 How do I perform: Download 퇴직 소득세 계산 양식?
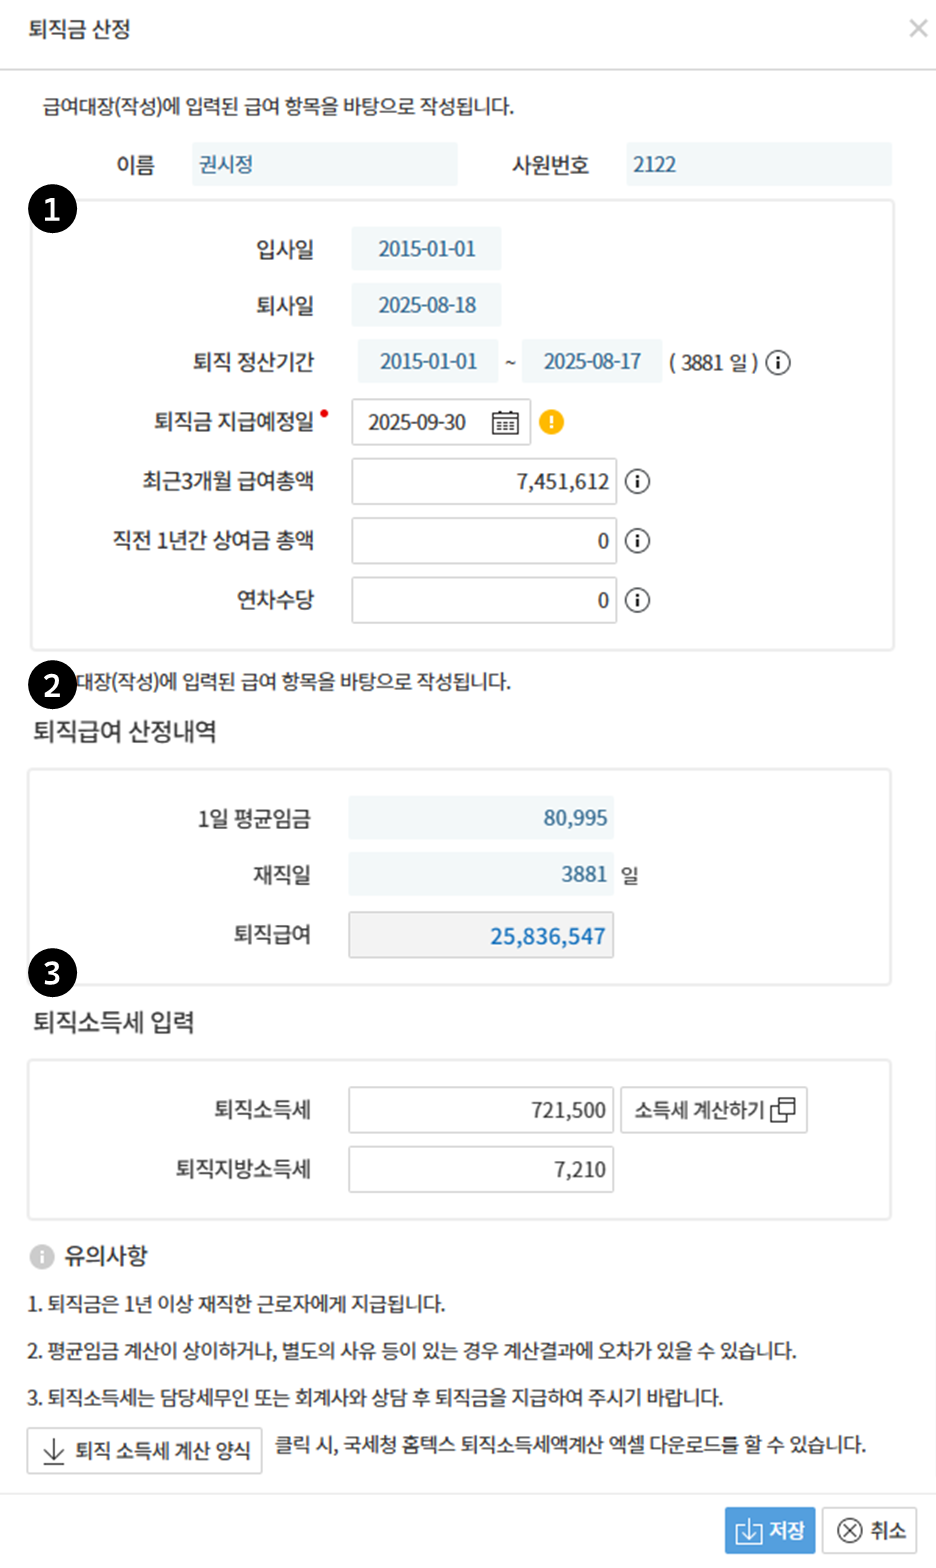click(145, 1451)
